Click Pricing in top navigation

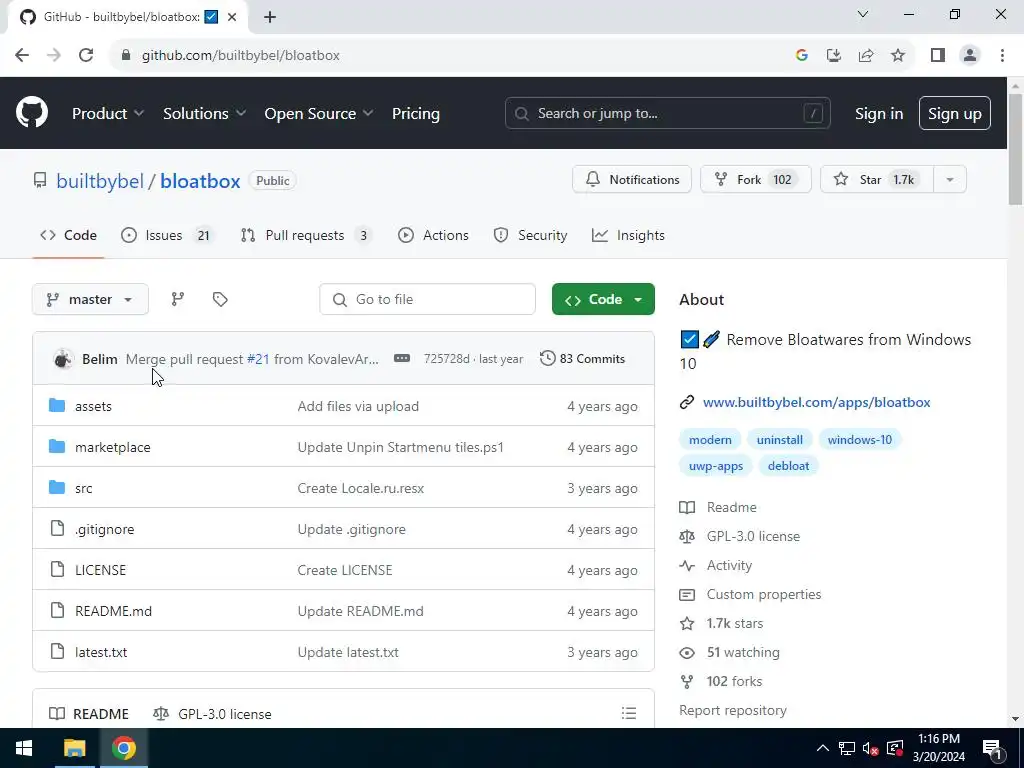[415, 113]
